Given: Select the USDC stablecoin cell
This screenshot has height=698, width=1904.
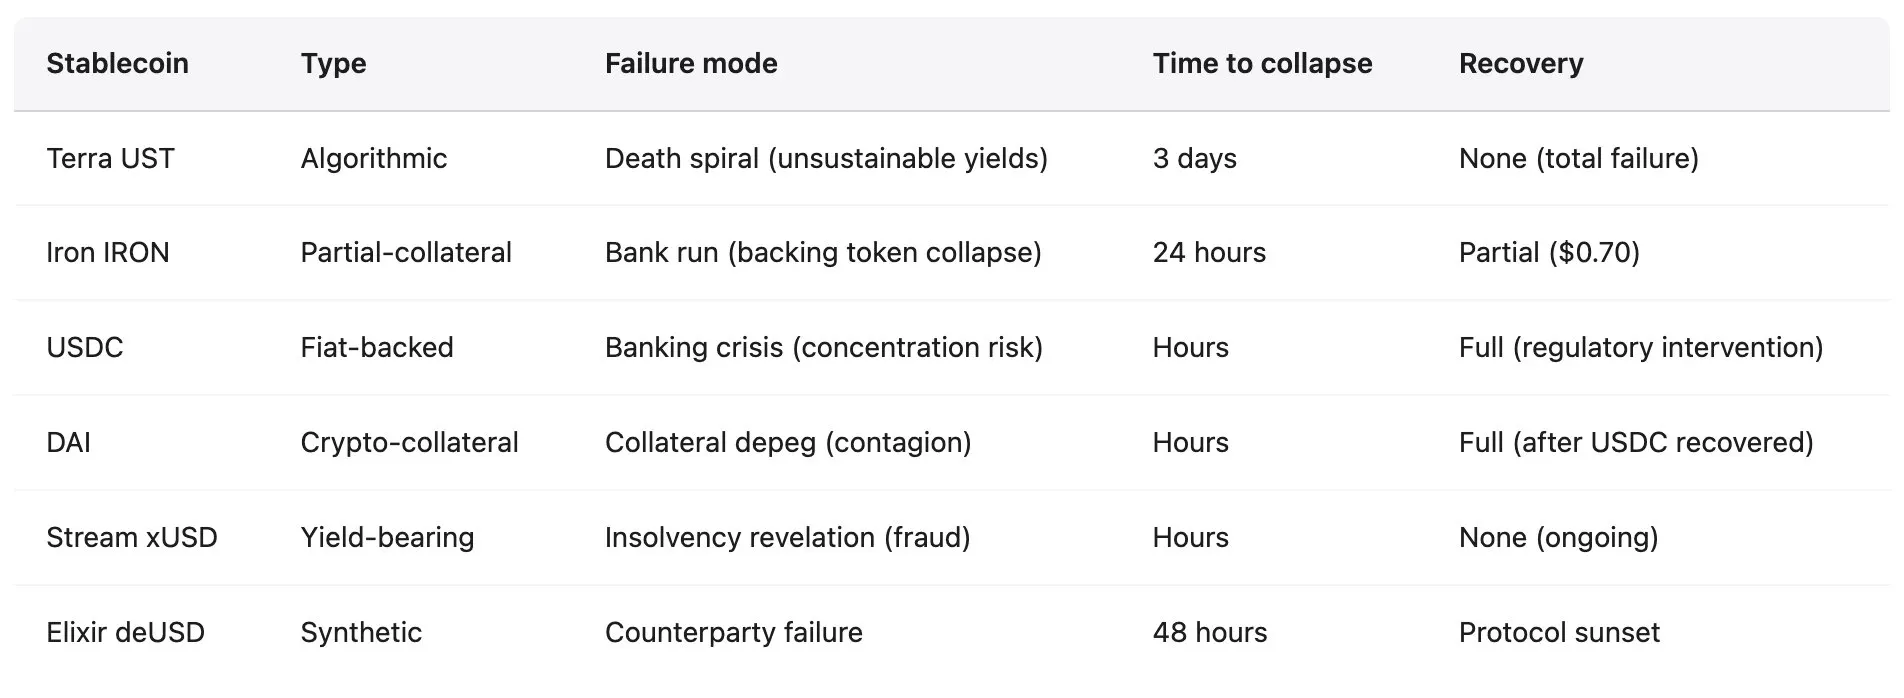Looking at the screenshot, I should 85,347.
